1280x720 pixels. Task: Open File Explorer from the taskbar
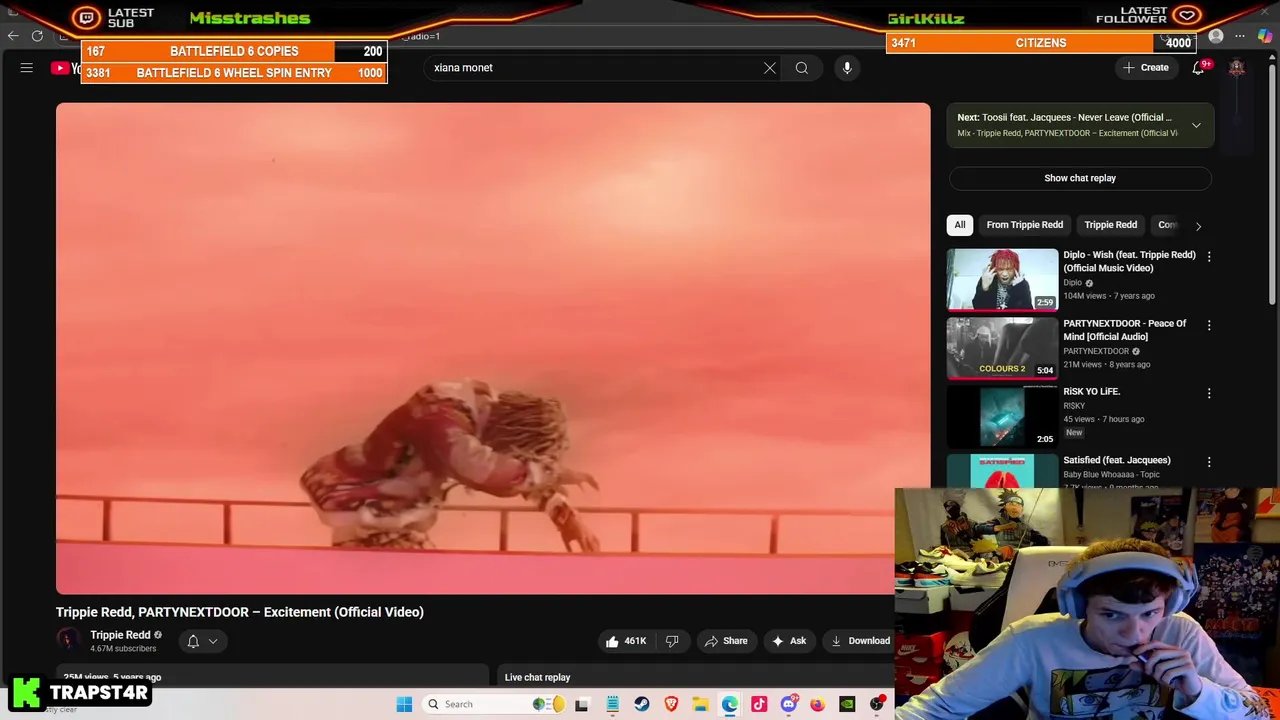point(700,704)
